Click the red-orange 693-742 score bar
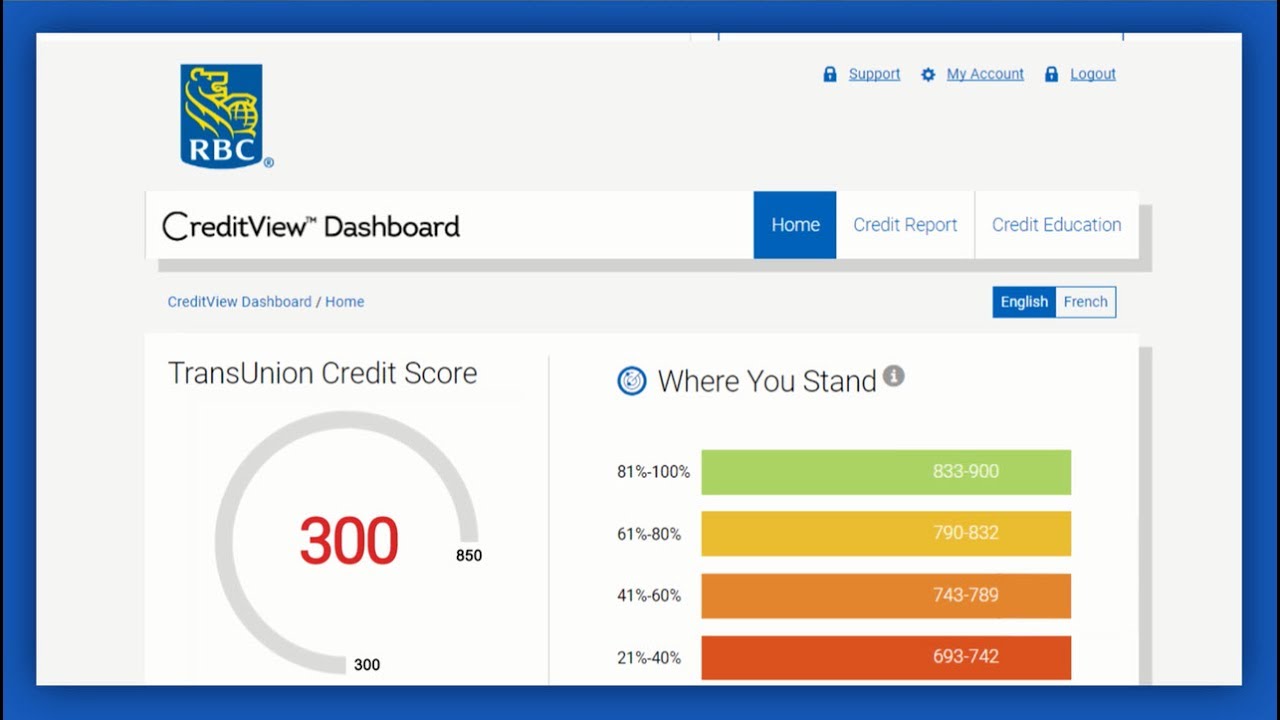This screenshot has height=720, width=1280. coord(886,657)
